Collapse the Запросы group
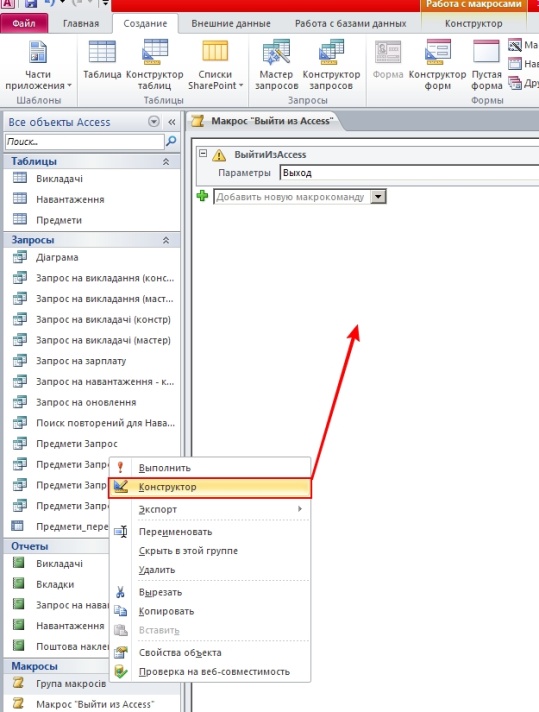This screenshot has width=539, height=712. (166, 240)
